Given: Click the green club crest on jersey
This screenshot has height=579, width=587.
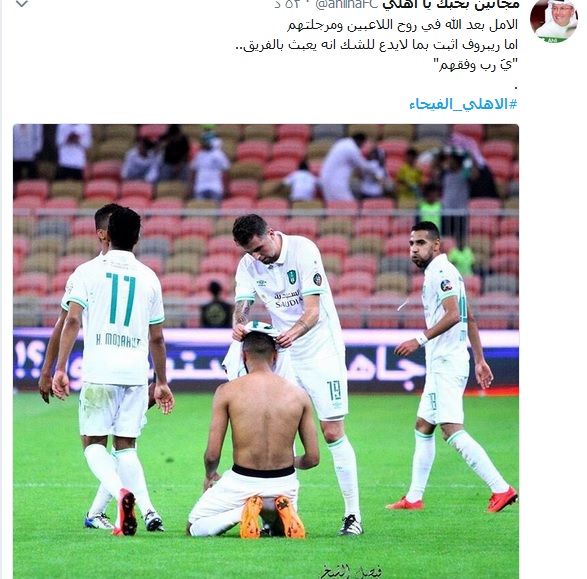Looking at the screenshot, I should point(291,277).
